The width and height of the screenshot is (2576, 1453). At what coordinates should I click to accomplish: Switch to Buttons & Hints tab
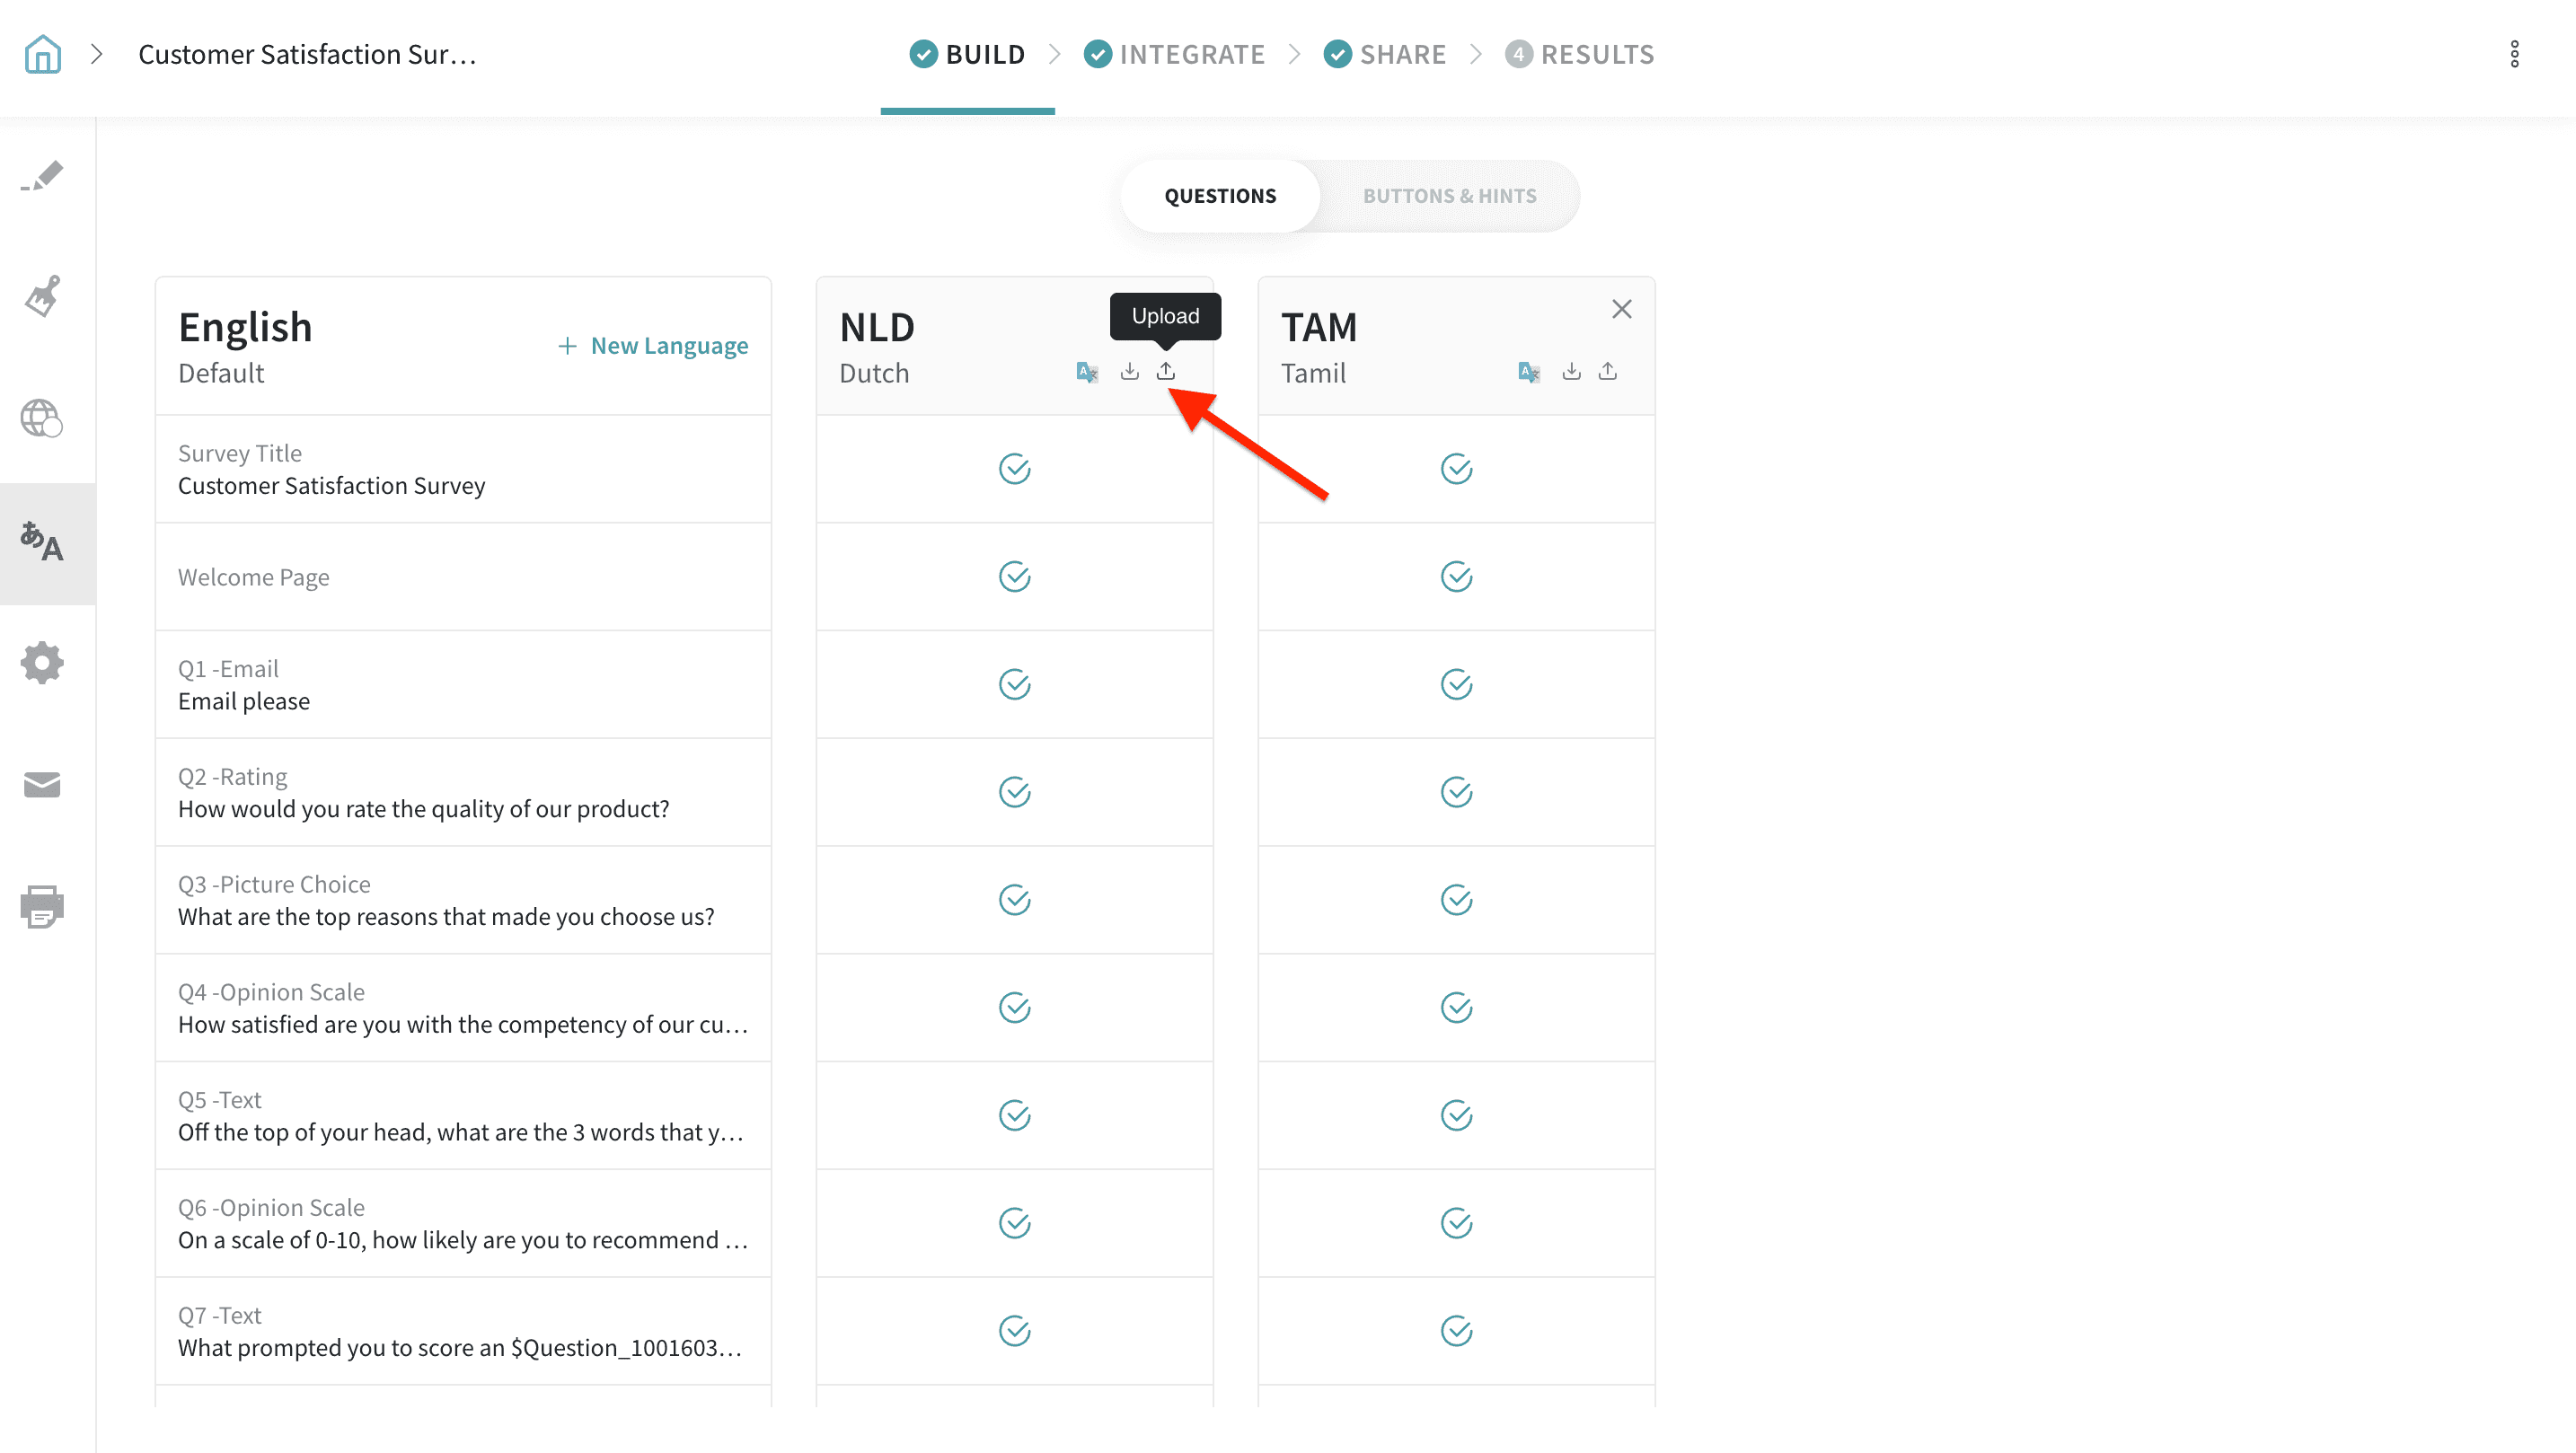[x=1449, y=196]
